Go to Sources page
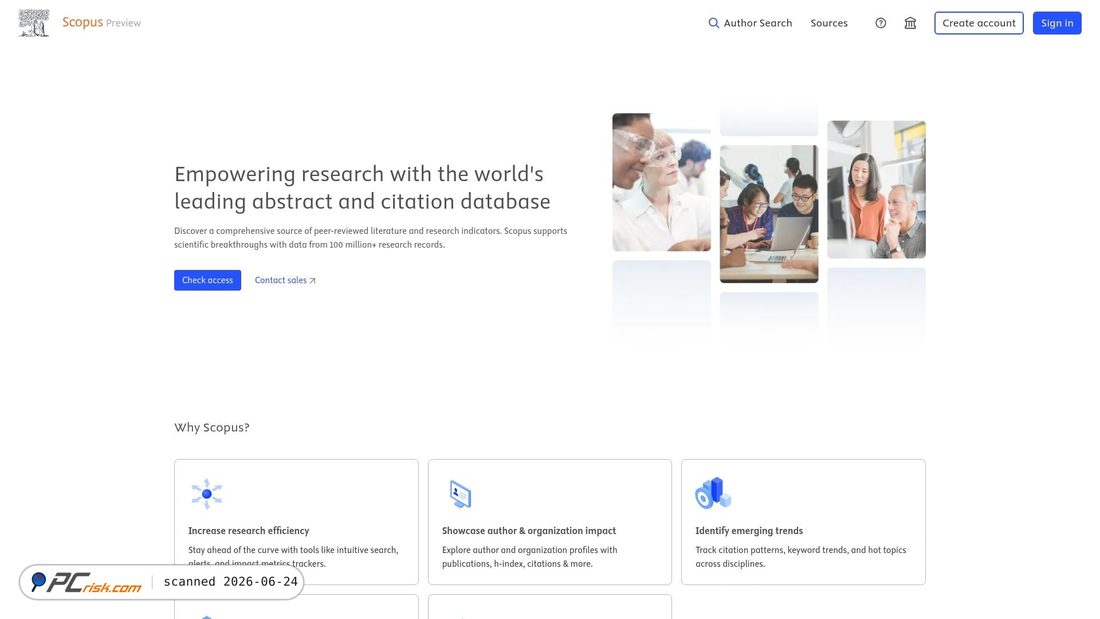The height and width of the screenshot is (619, 1100). (829, 23)
